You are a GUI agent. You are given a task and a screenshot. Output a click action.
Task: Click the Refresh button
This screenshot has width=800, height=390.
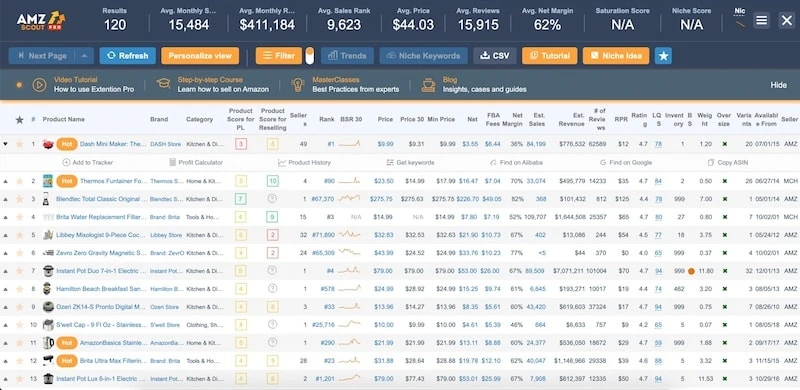[128, 56]
